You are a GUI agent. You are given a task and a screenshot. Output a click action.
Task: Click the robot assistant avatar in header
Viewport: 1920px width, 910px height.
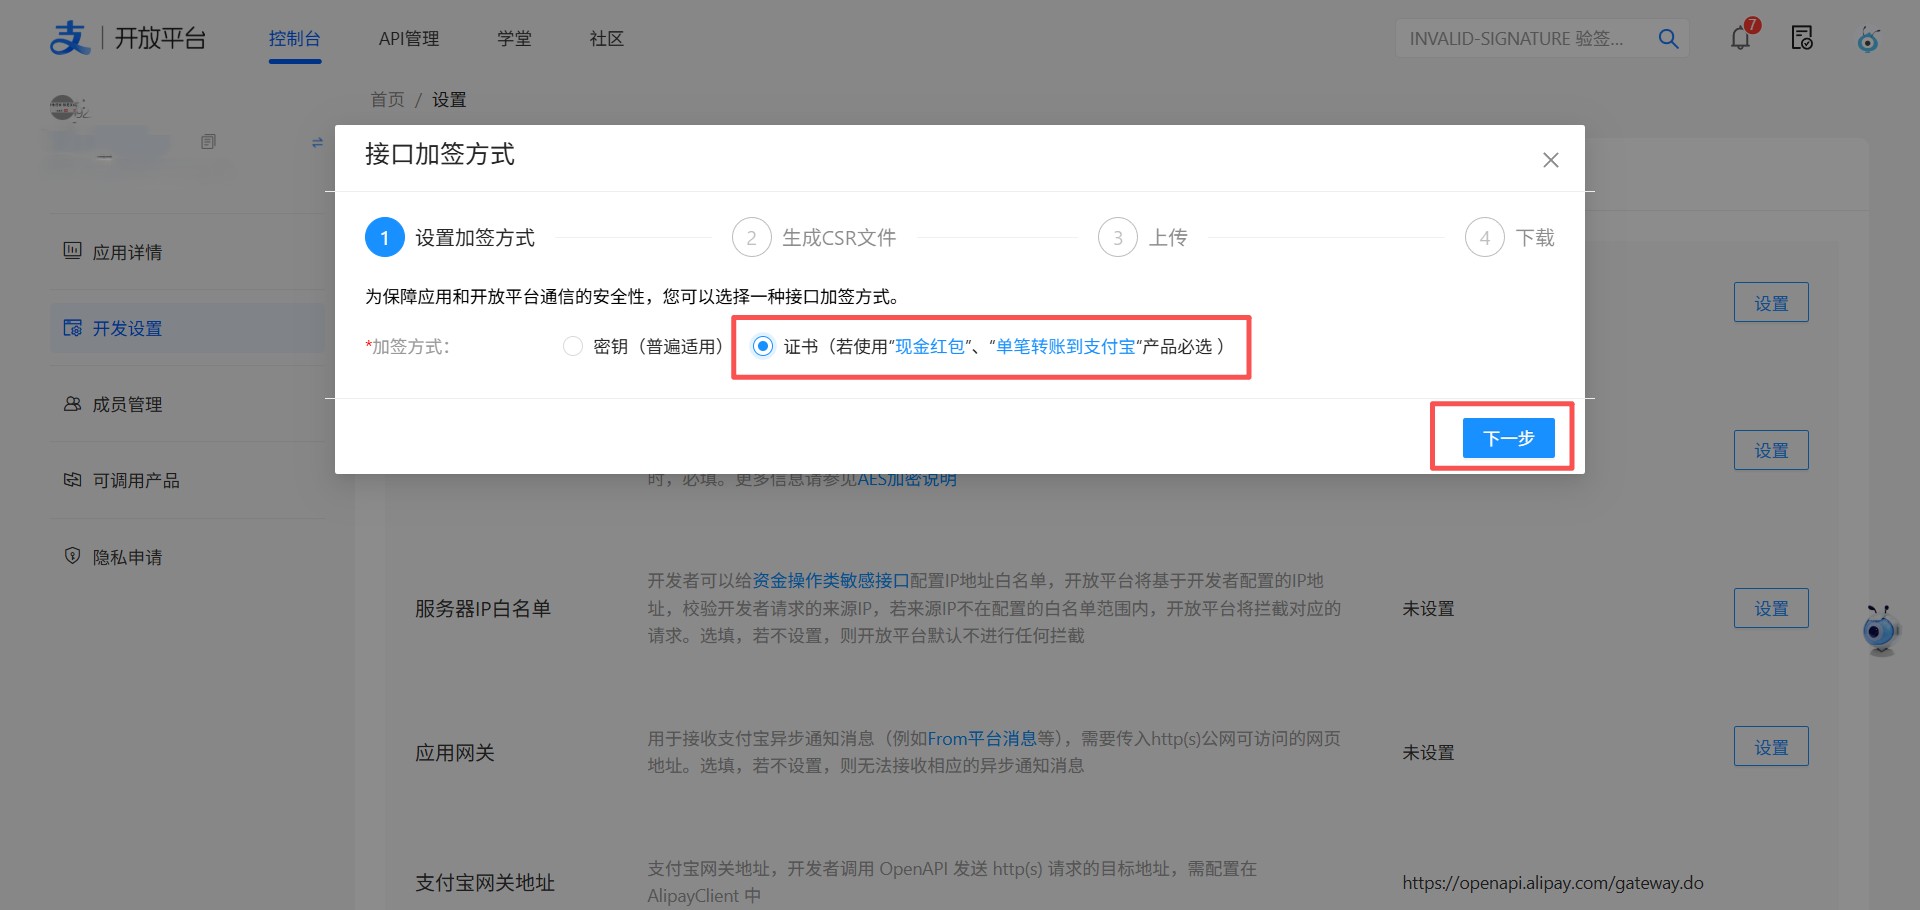[x=1868, y=39]
